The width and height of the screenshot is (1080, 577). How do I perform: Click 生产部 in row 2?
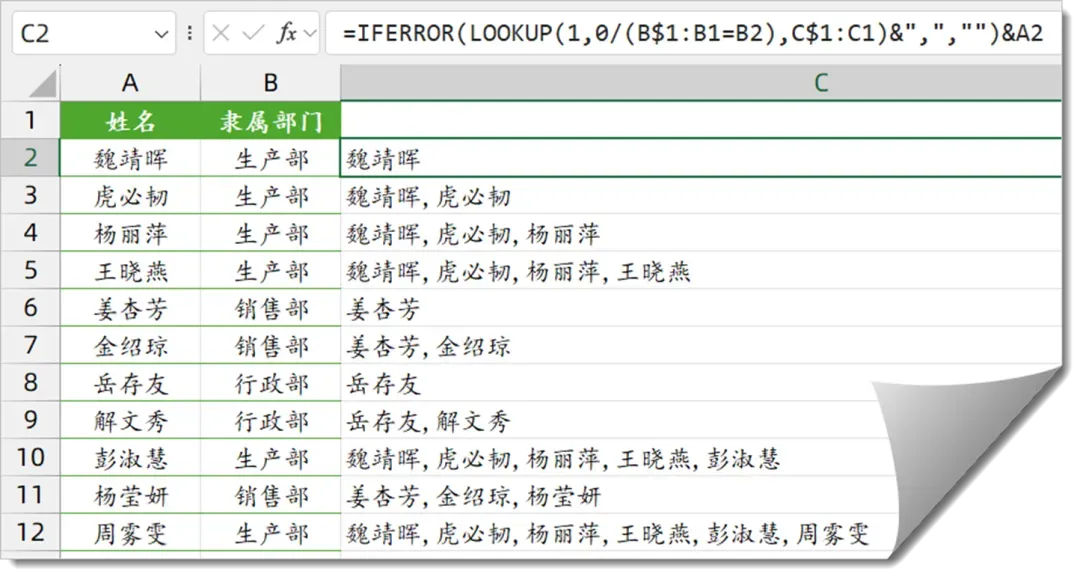point(271,158)
